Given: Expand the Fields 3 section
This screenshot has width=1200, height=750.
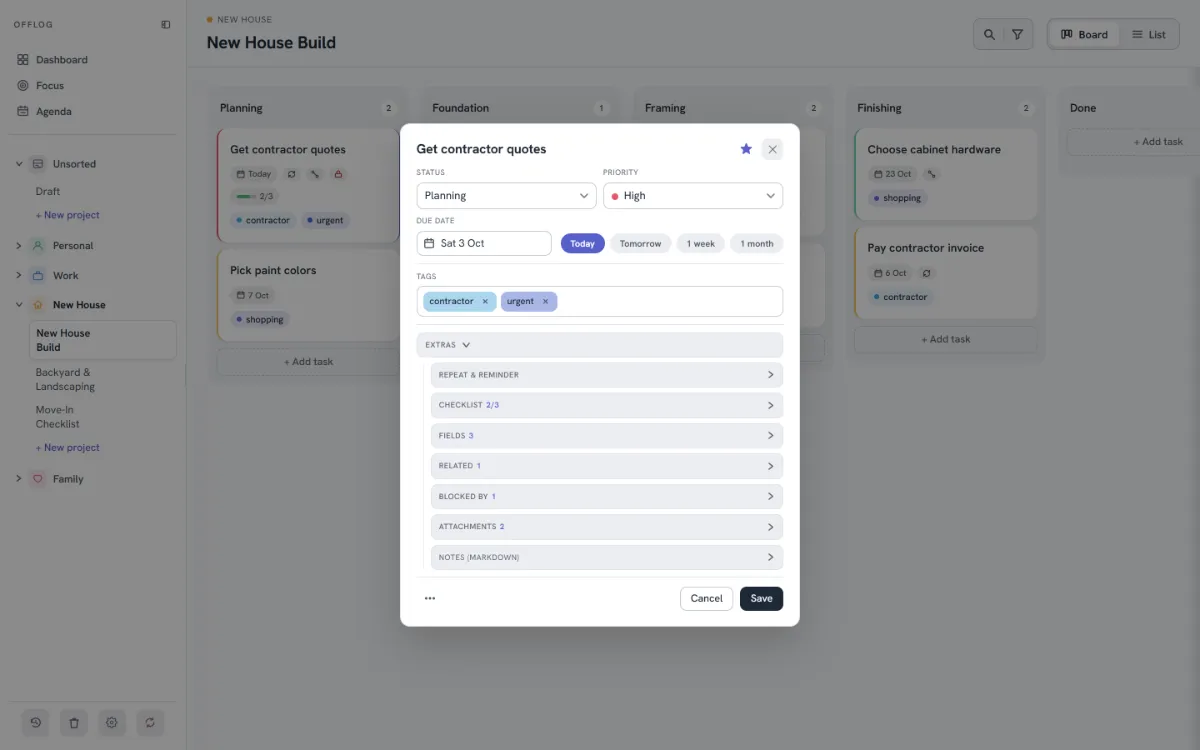Looking at the screenshot, I should point(607,436).
